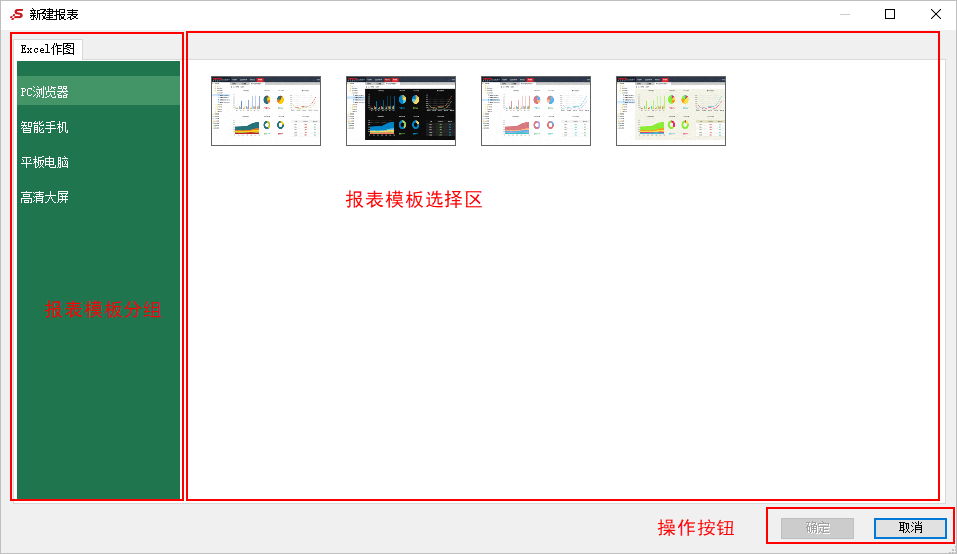
Task: Select the first blue-themed report template thumbnail
Action: [265, 111]
